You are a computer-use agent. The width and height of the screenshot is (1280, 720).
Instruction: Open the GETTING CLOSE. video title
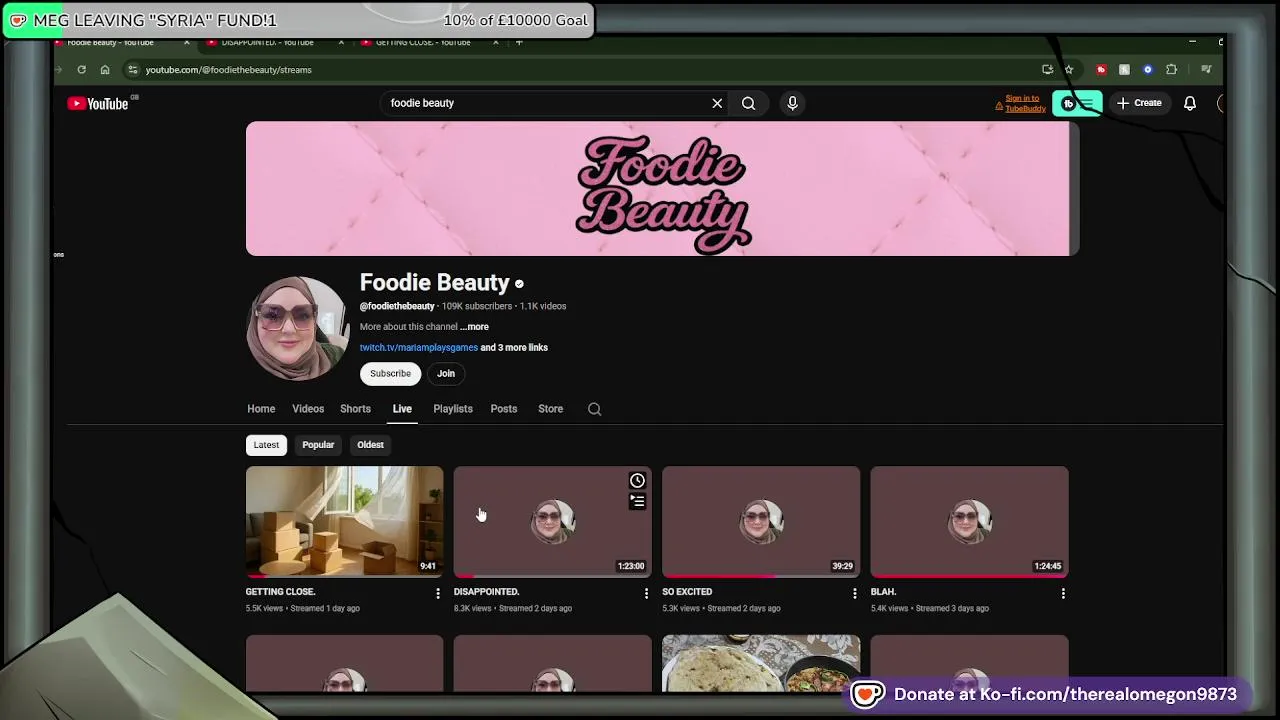[x=280, y=592]
